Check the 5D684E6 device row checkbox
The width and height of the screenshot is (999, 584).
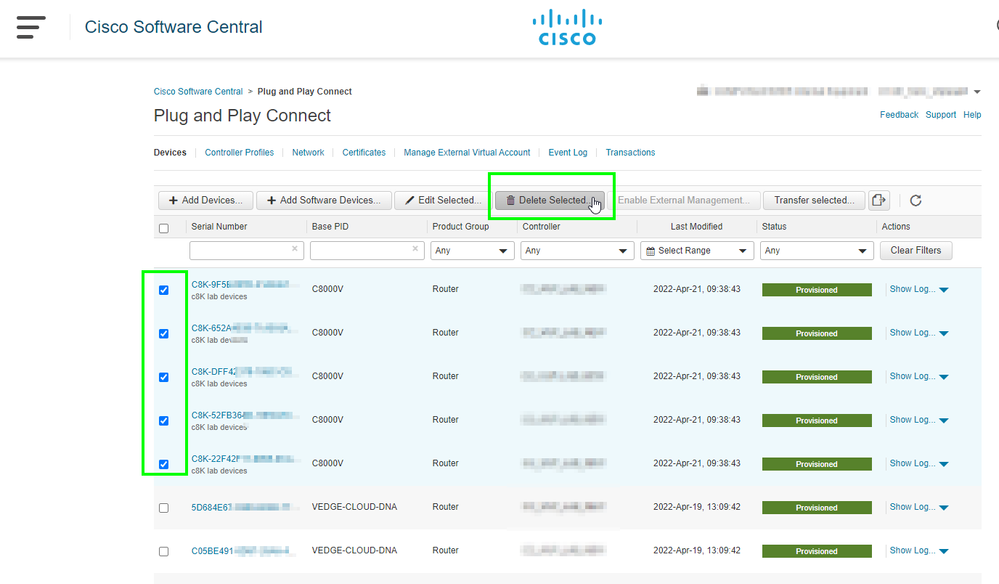coord(164,508)
